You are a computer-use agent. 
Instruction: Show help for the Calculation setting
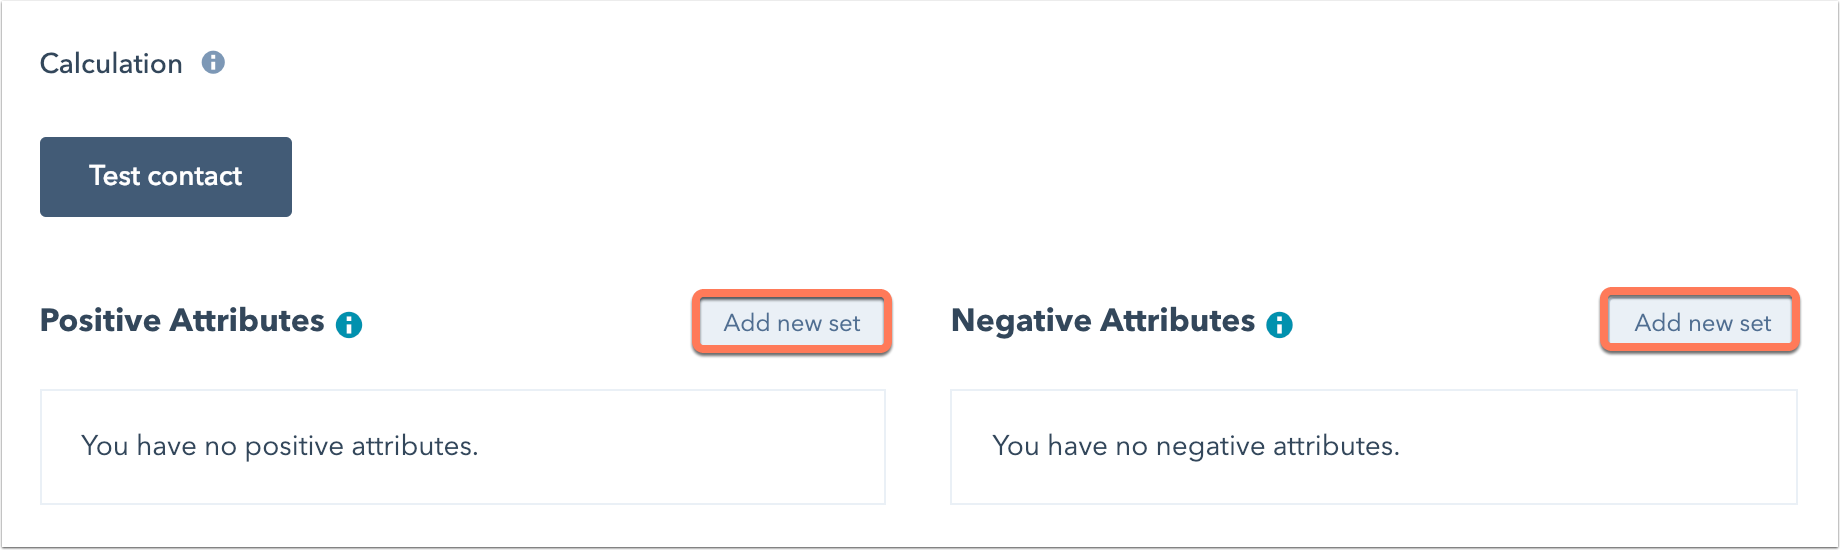(213, 63)
